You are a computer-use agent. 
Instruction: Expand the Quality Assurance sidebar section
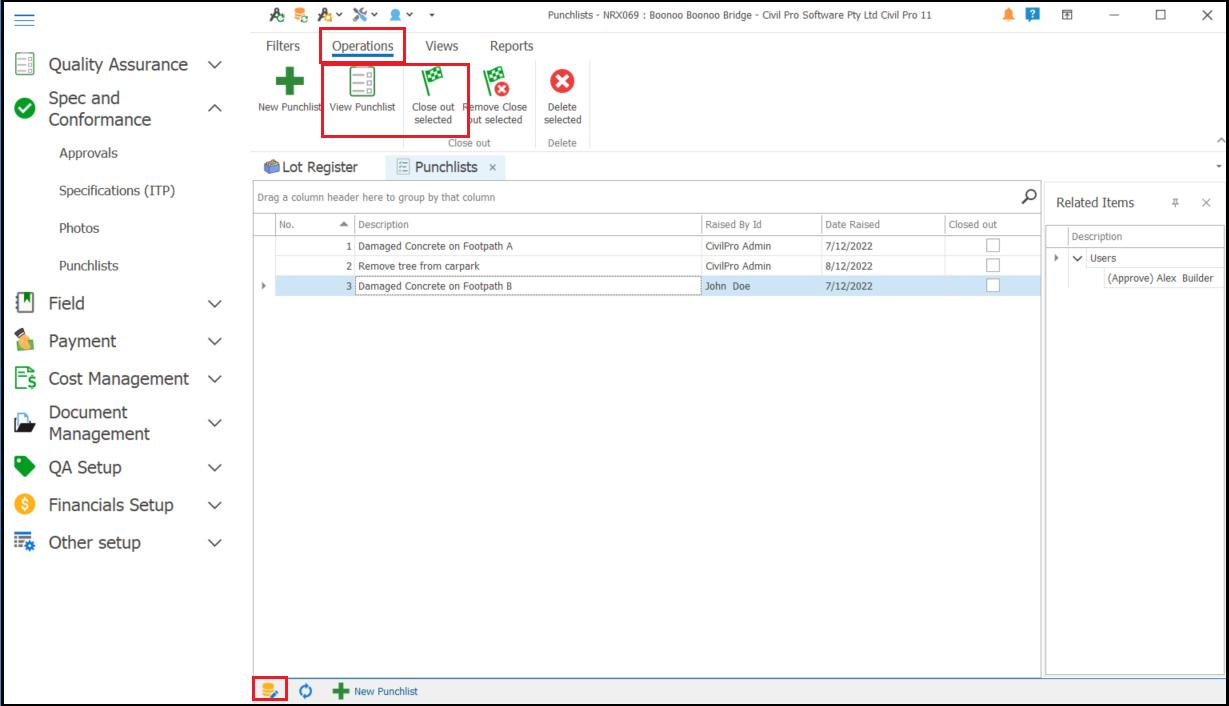click(x=214, y=65)
